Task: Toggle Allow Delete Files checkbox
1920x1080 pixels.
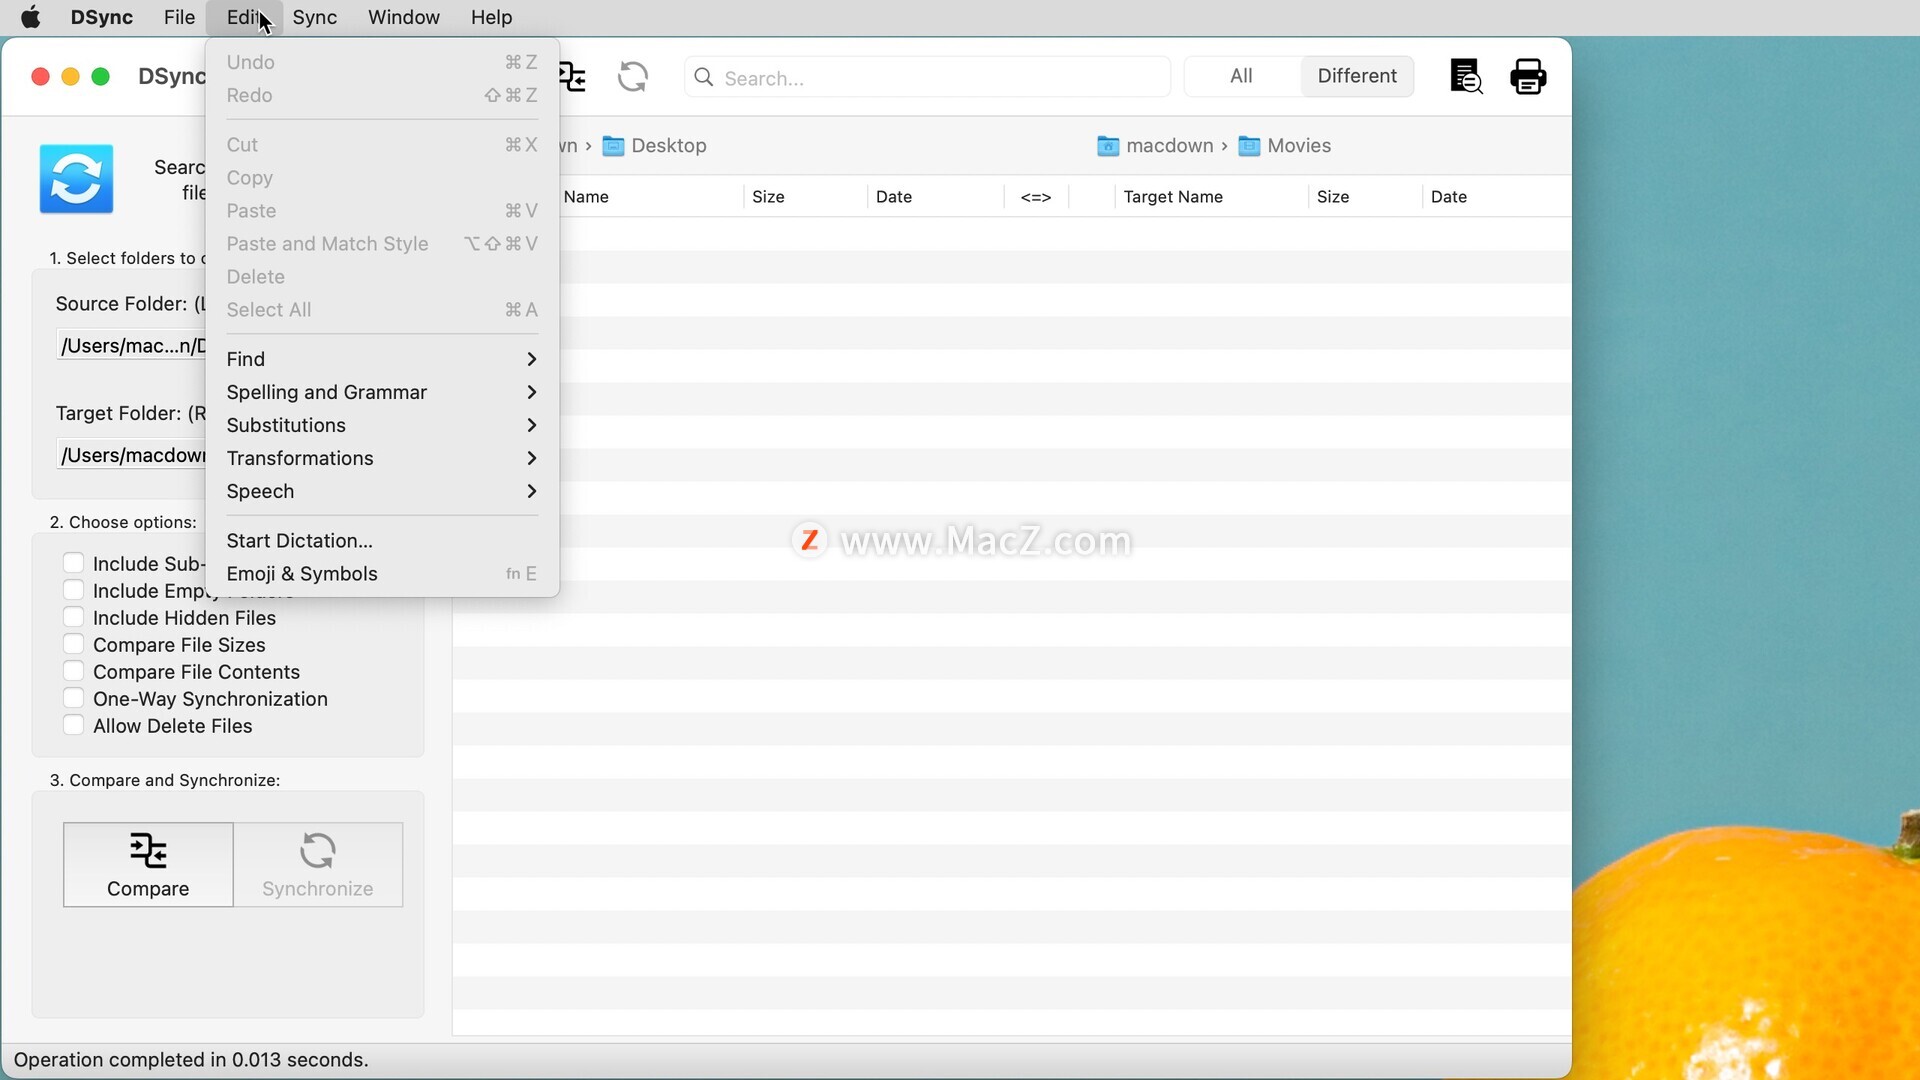Action: coord(73,725)
